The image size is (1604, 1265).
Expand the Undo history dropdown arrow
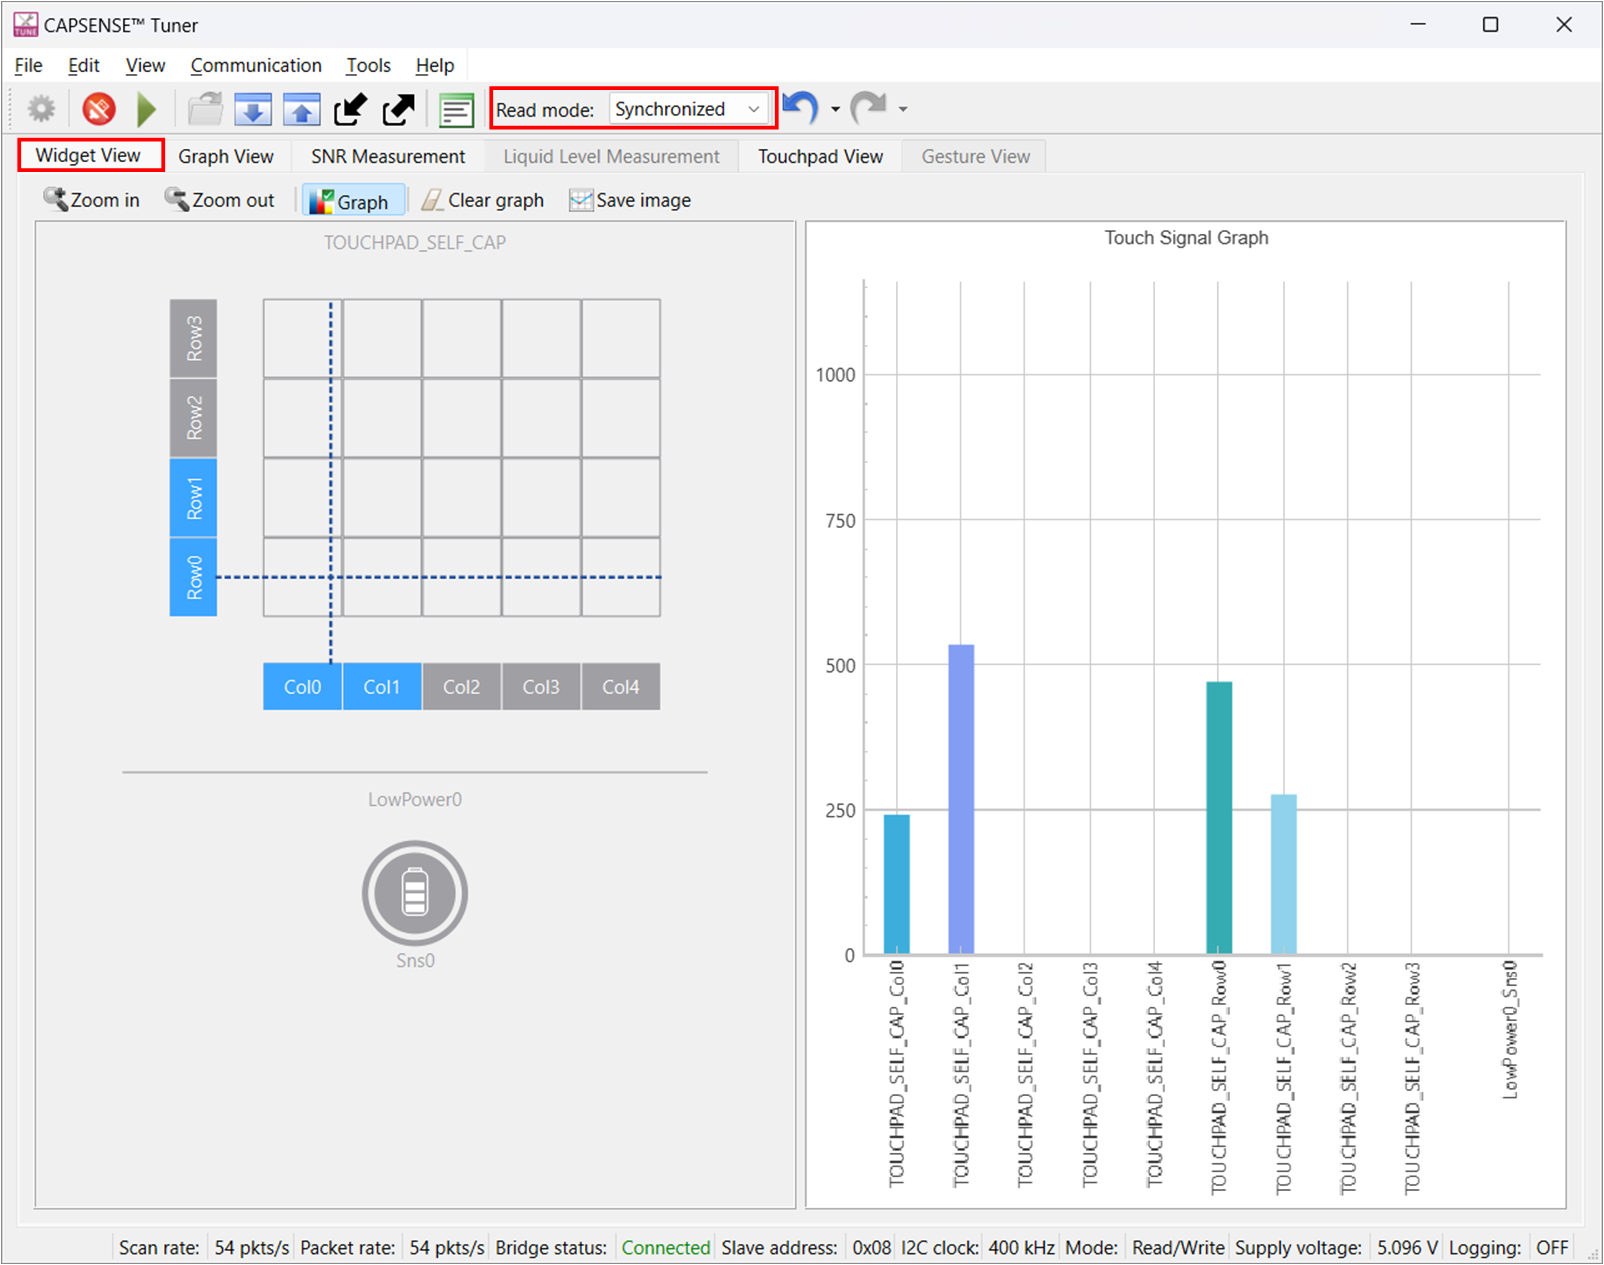pyautogui.click(x=835, y=109)
